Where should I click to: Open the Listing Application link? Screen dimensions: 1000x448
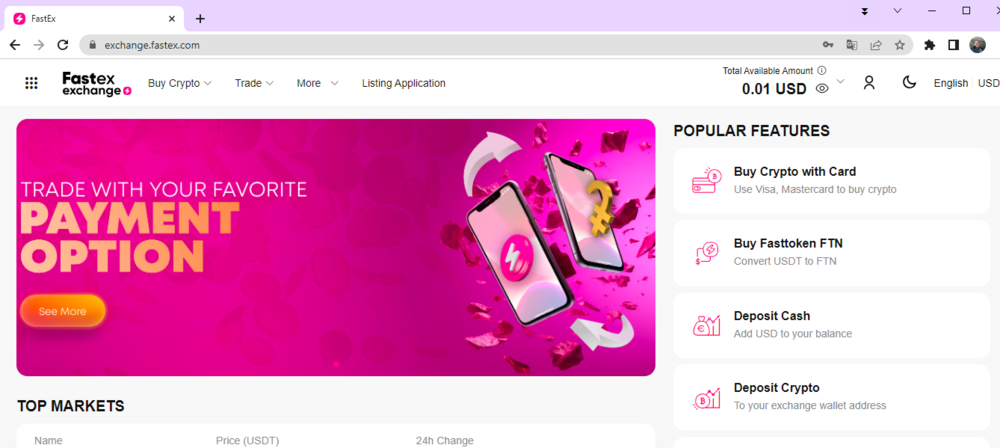tap(404, 83)
